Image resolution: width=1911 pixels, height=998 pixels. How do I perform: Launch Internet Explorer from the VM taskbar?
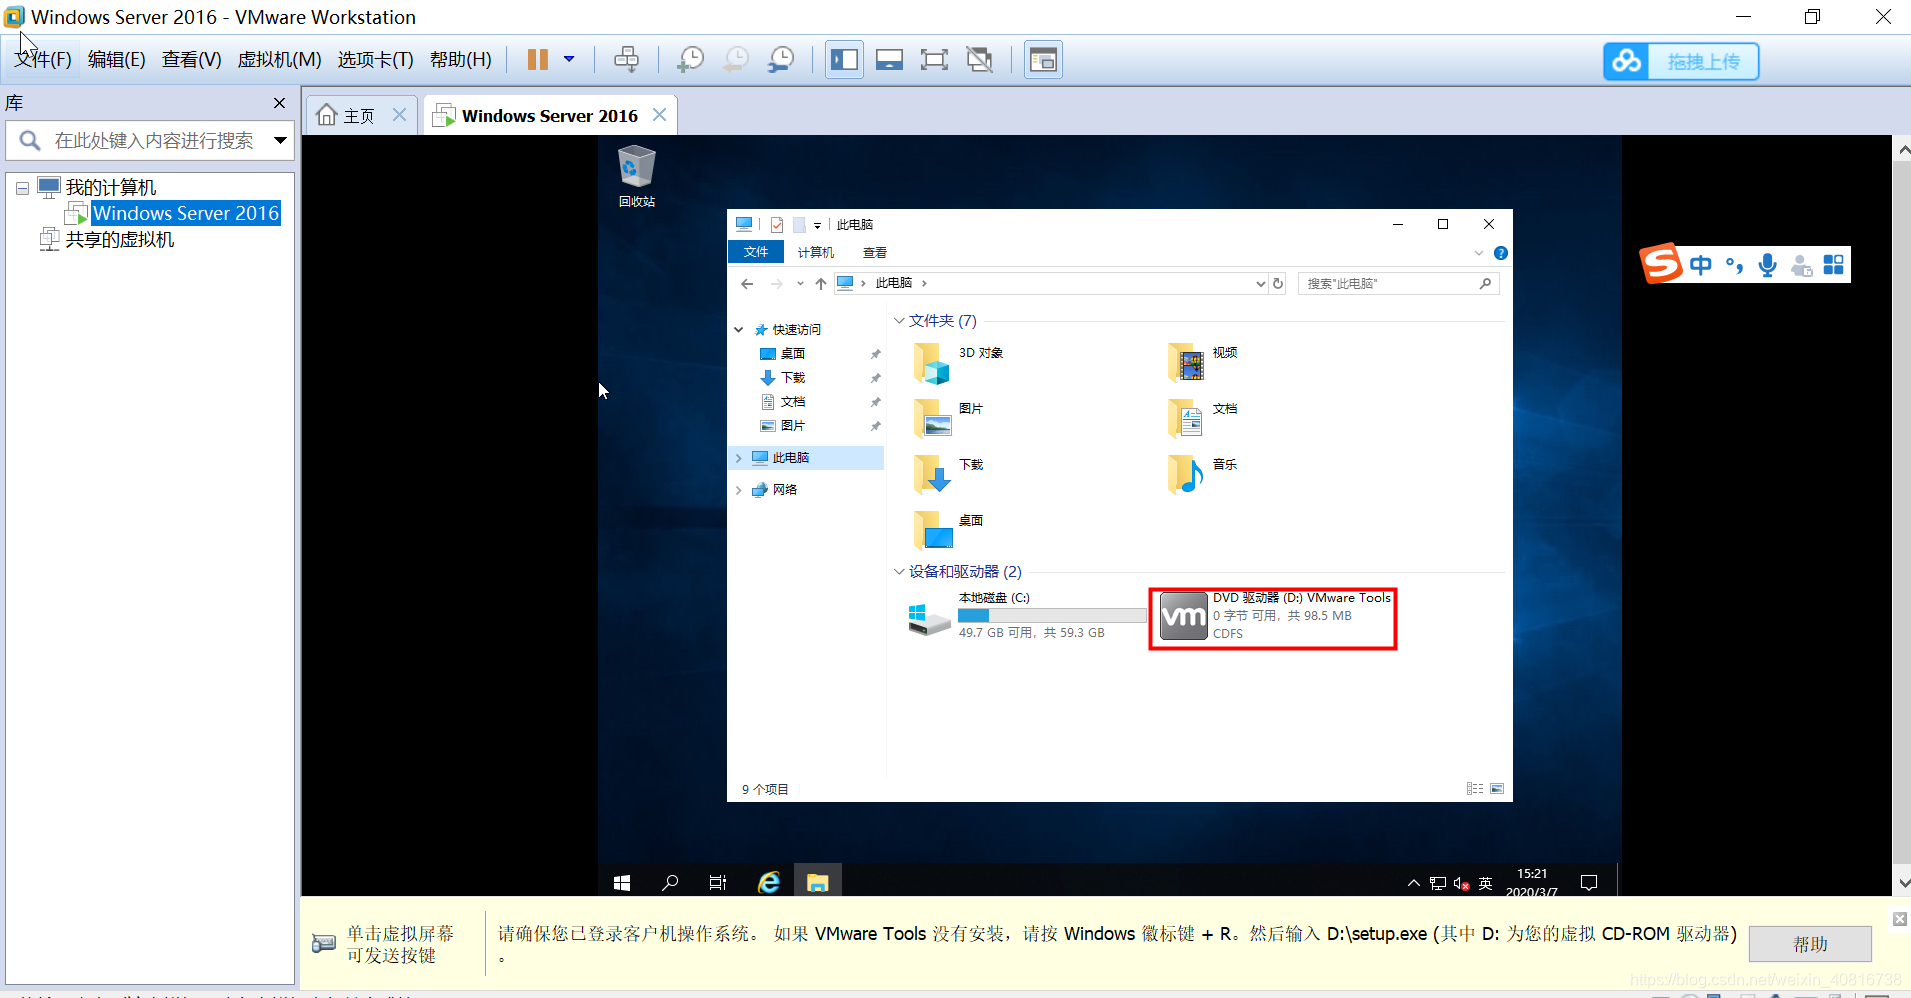click(x=769, y=882)
